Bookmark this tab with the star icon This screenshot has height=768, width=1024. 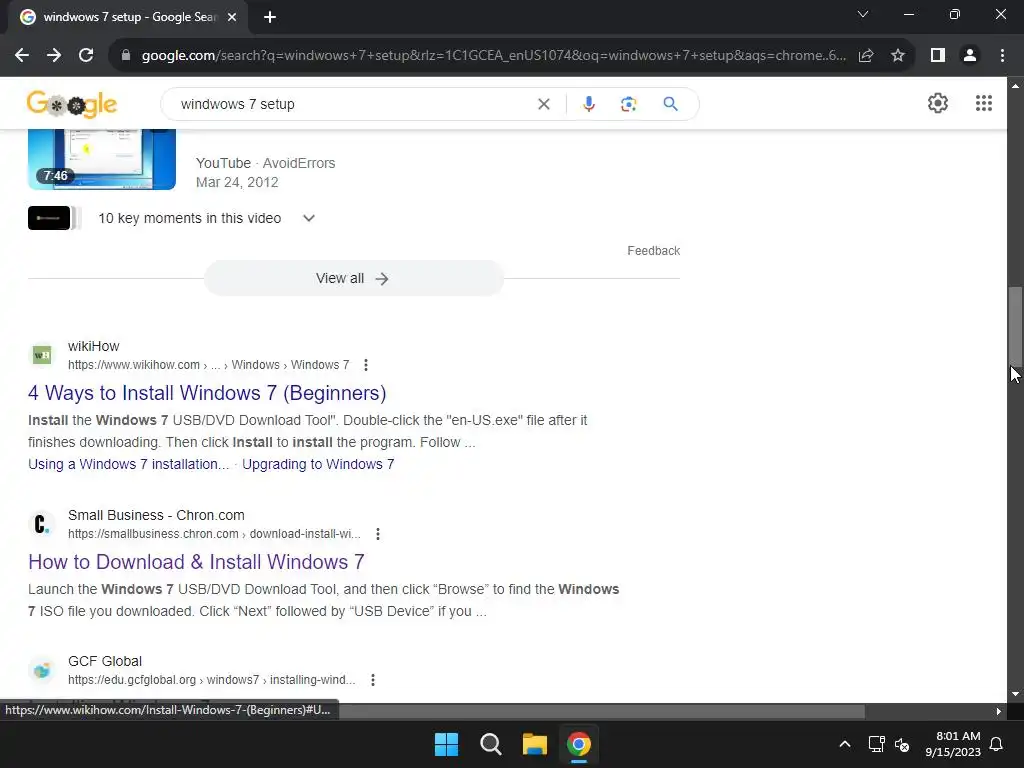(x=898, y=56)
